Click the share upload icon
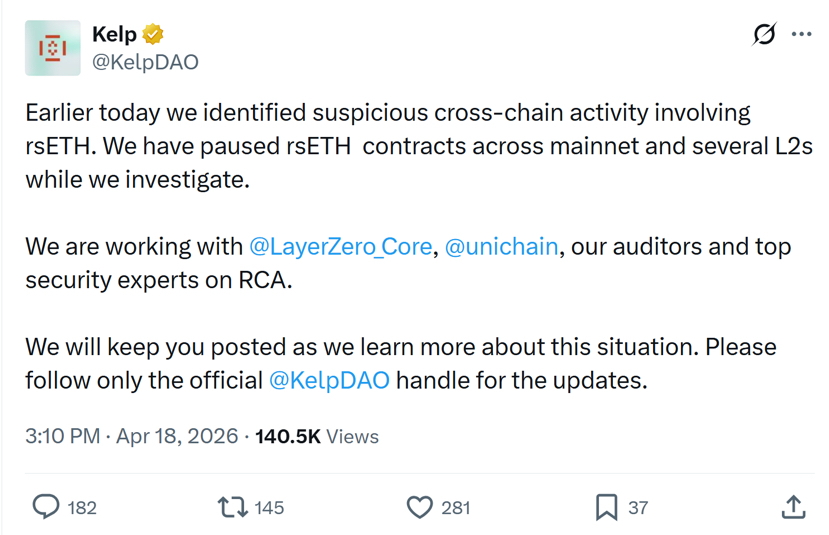Image resolution: width=829 pixels, height=535 pixels. click(793, 507)
